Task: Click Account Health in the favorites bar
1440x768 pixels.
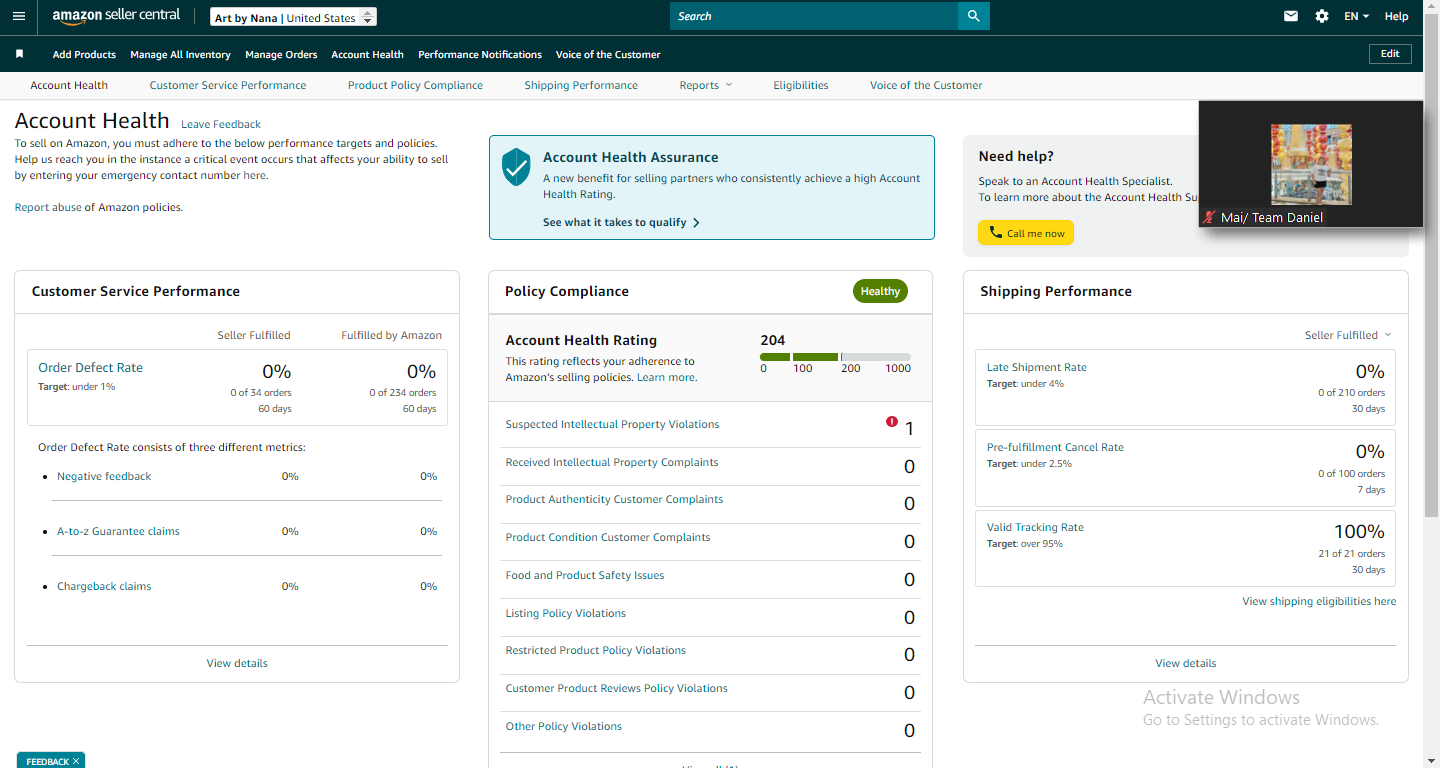Action: click(x=367, y=54)
